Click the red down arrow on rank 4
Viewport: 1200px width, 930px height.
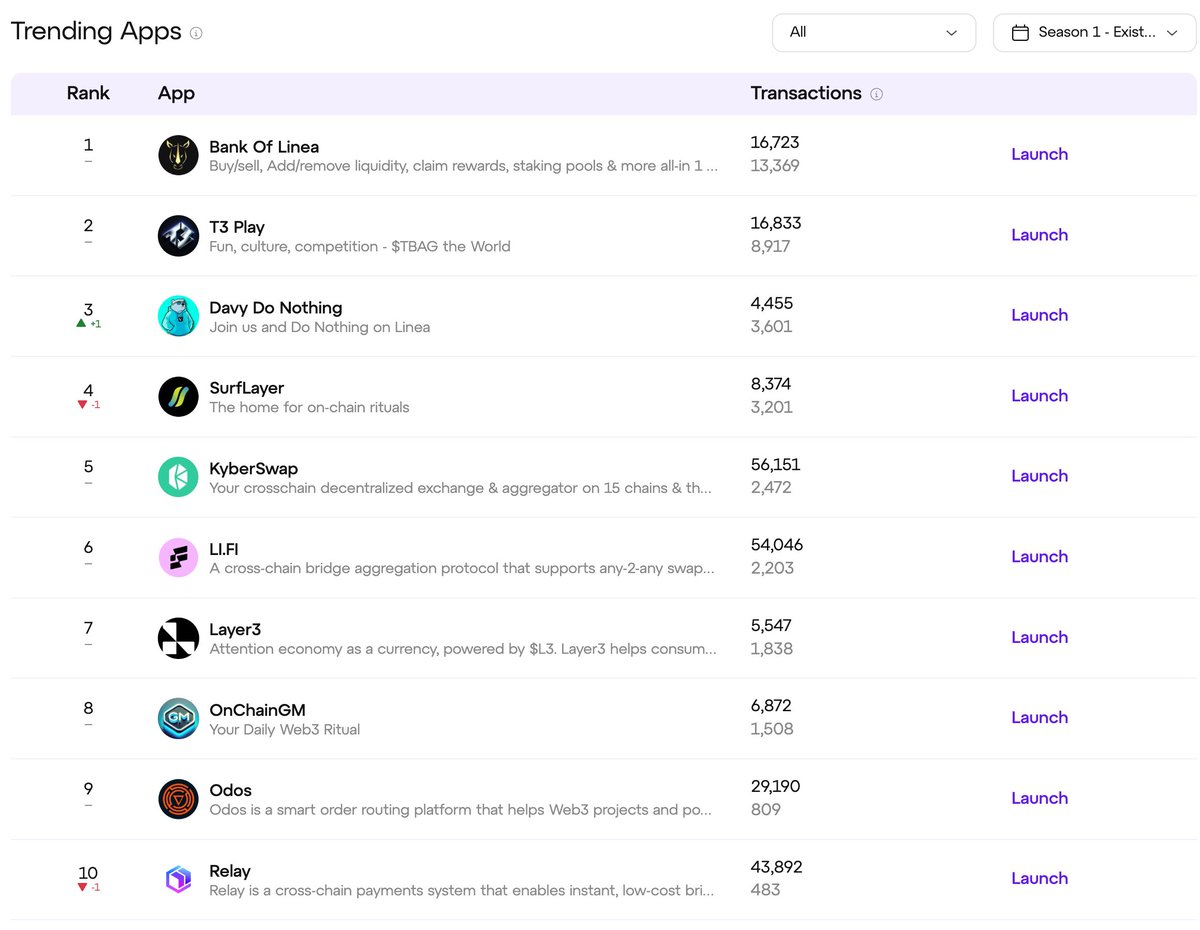pos(82,404)
